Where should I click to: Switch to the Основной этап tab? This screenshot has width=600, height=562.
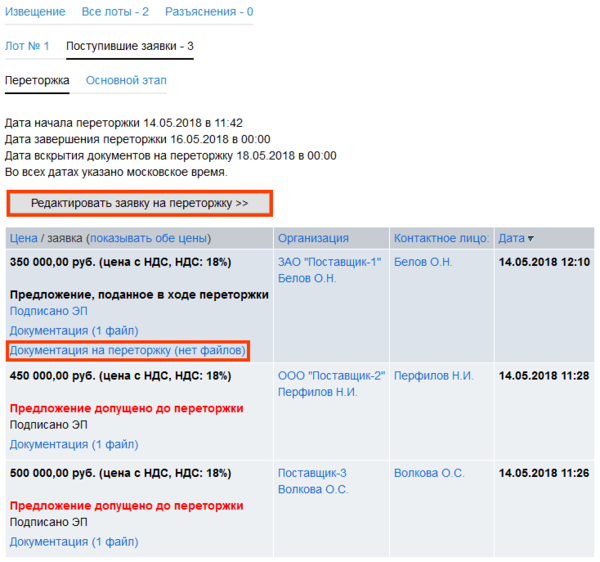126,80
